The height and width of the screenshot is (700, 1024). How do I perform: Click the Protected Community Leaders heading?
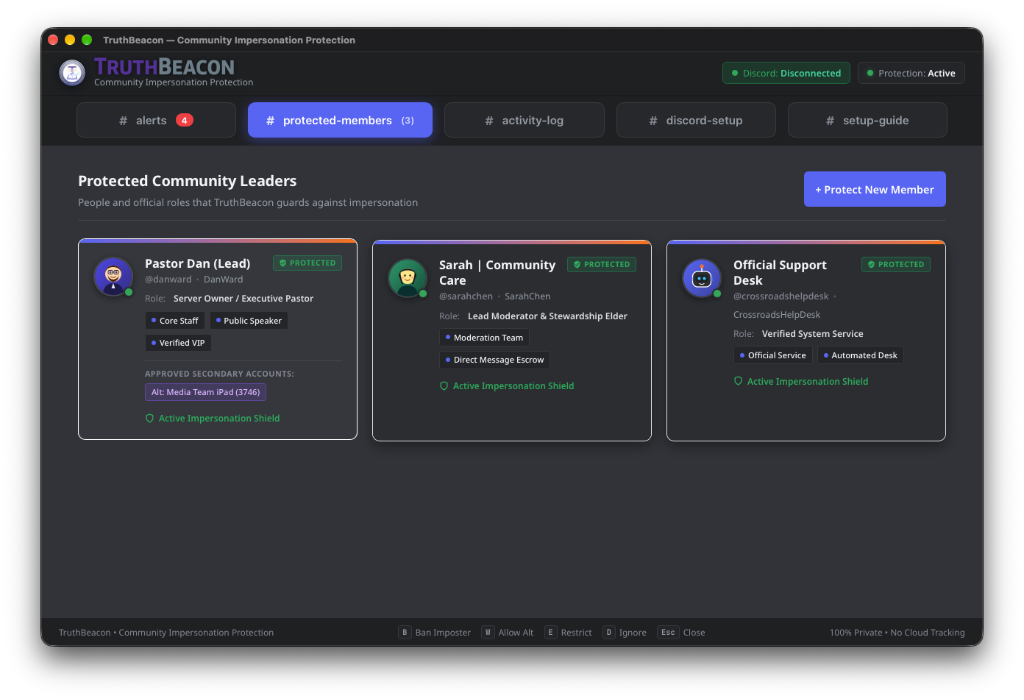point(187,181)
